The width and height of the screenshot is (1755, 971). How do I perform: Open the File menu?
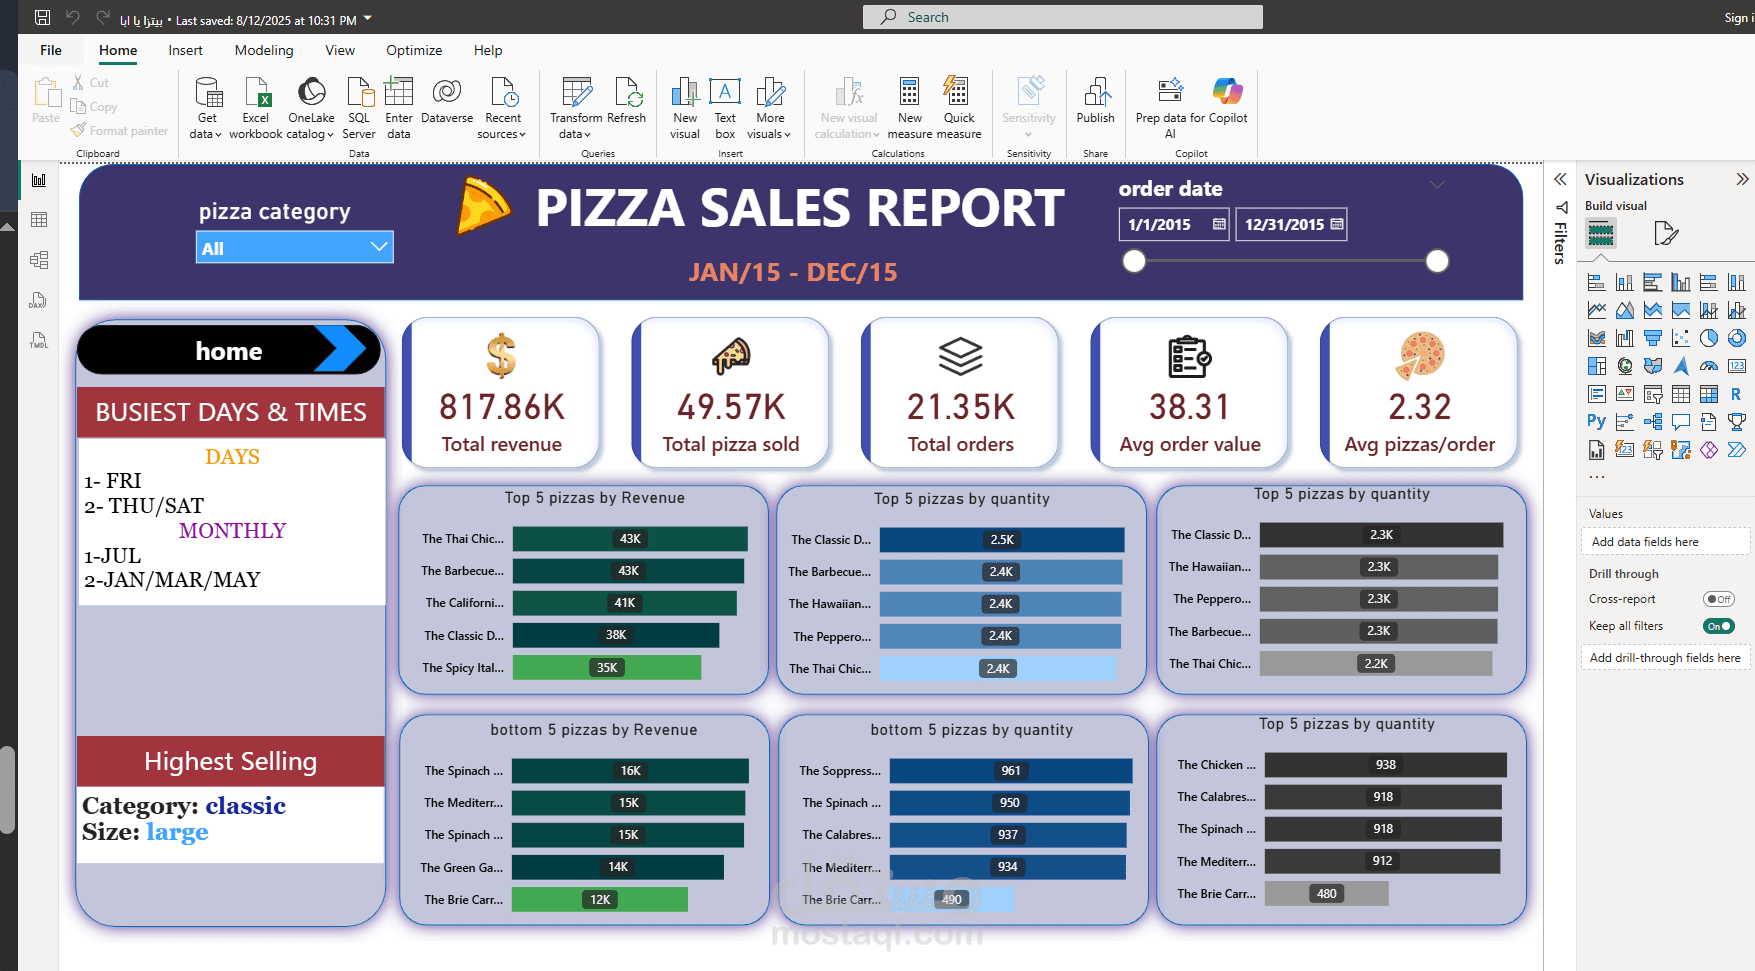(x=51, y=50)
